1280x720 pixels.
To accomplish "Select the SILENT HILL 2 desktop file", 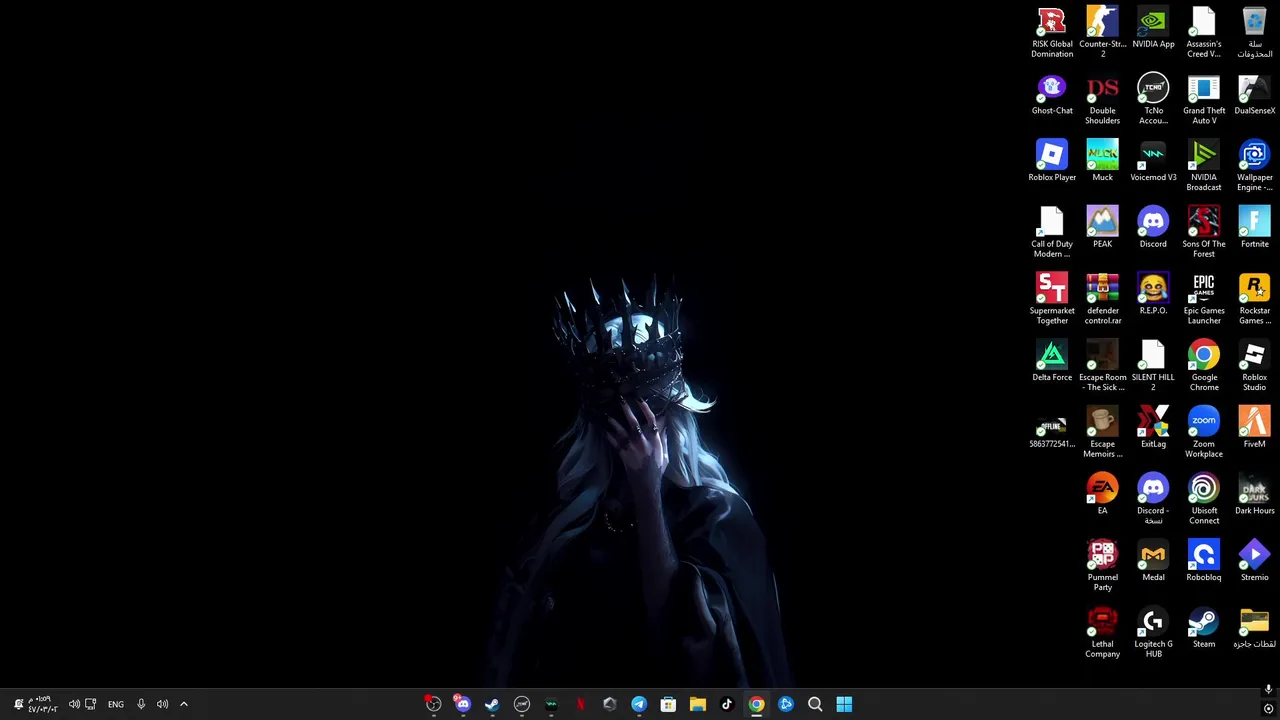I will click(1153, 366).
